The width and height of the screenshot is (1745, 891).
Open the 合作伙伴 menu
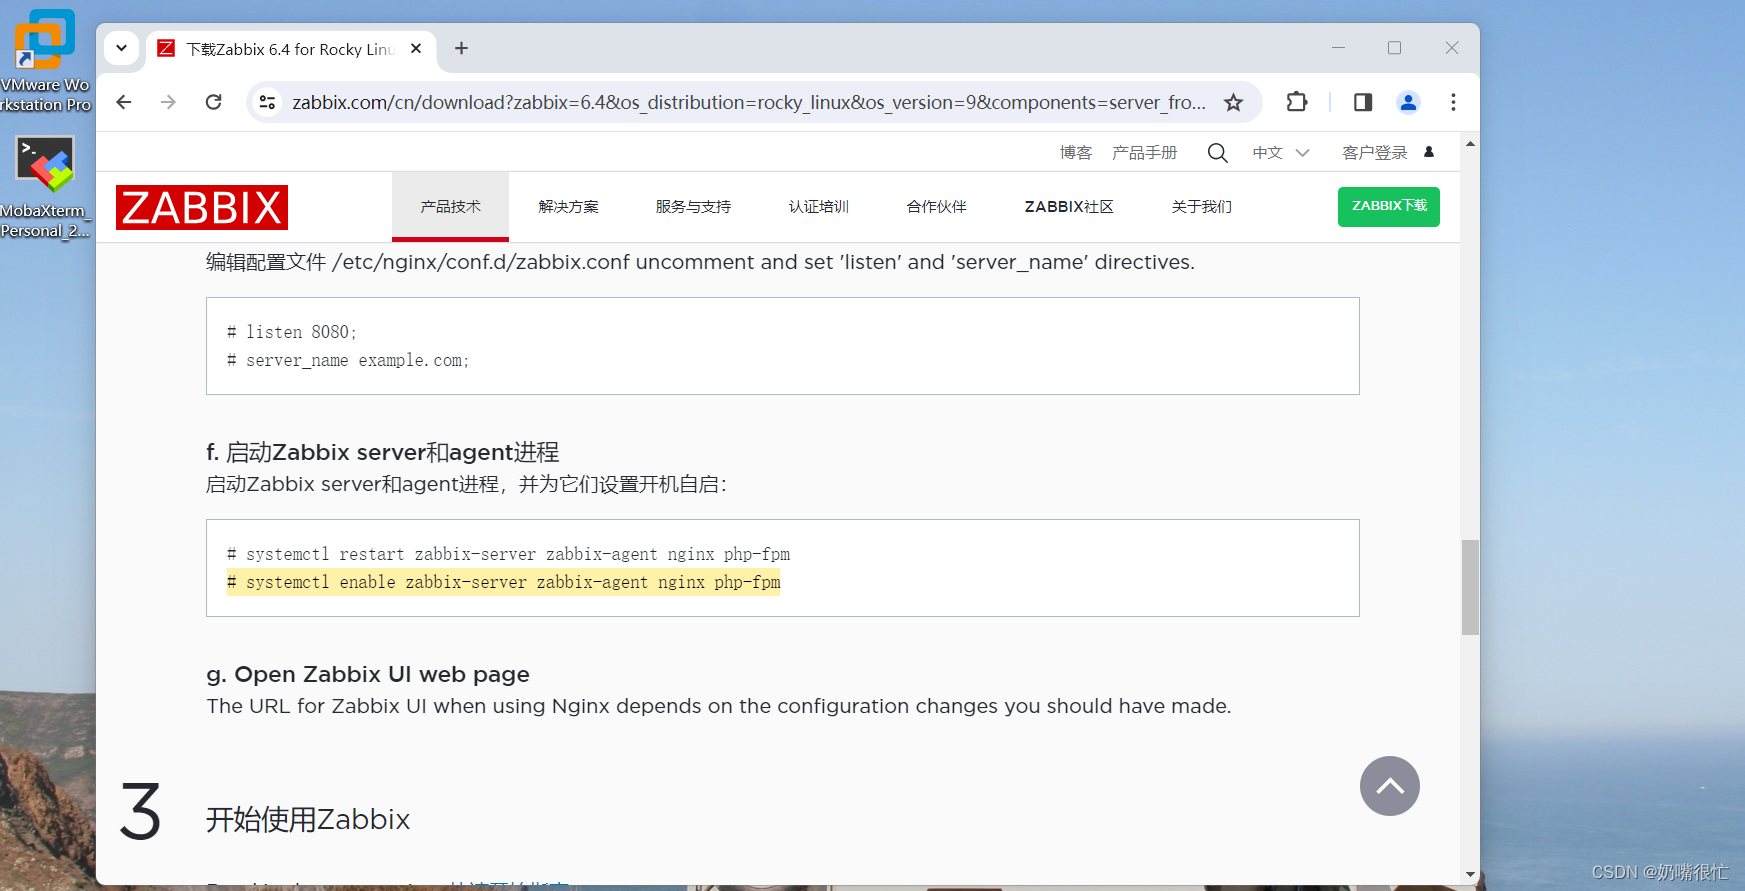pyautogui.click(x=936, y=206)
